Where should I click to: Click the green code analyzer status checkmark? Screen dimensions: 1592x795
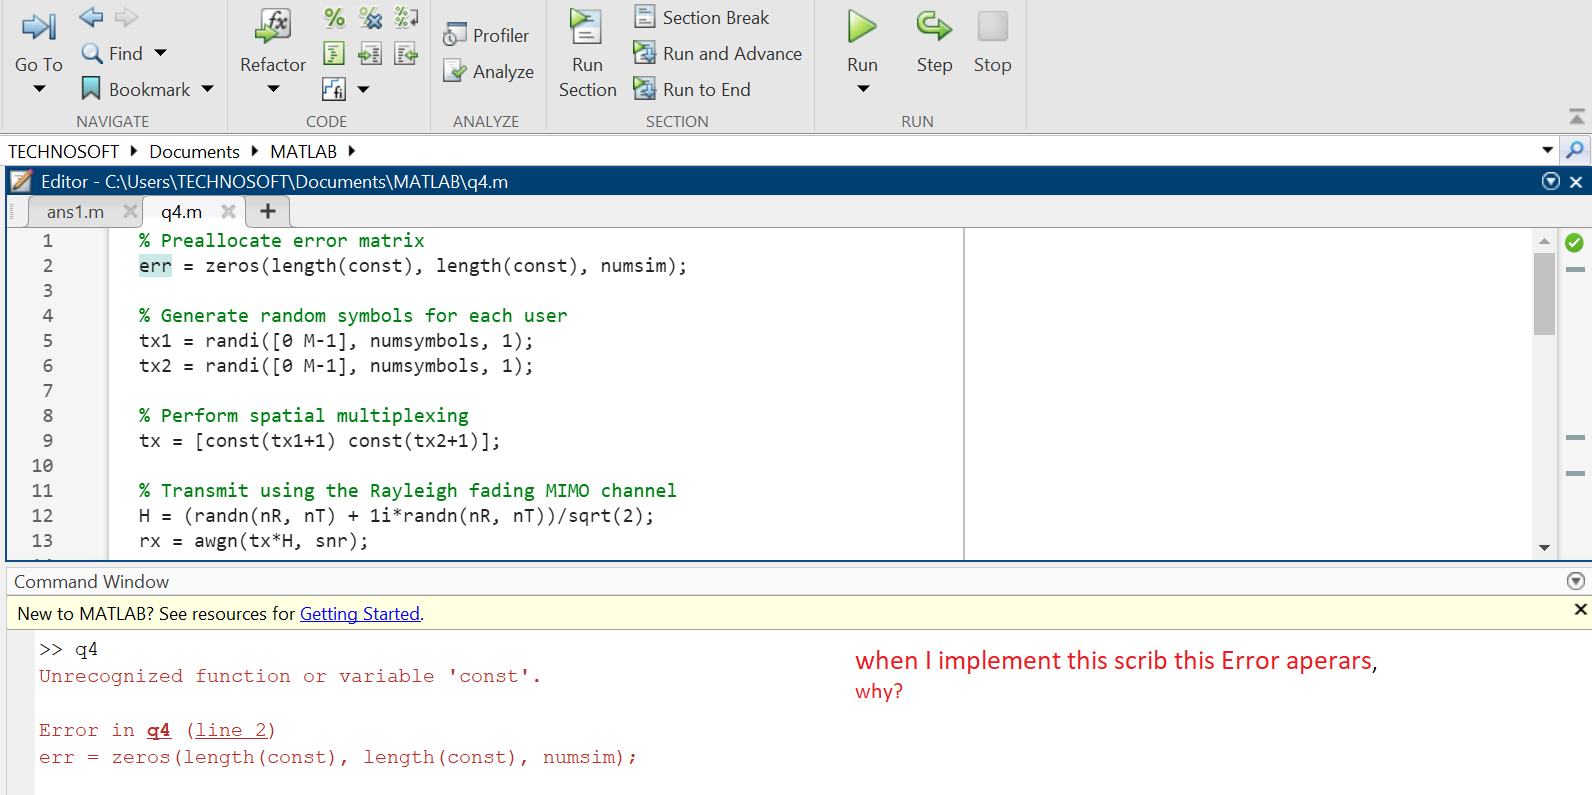1574,243
